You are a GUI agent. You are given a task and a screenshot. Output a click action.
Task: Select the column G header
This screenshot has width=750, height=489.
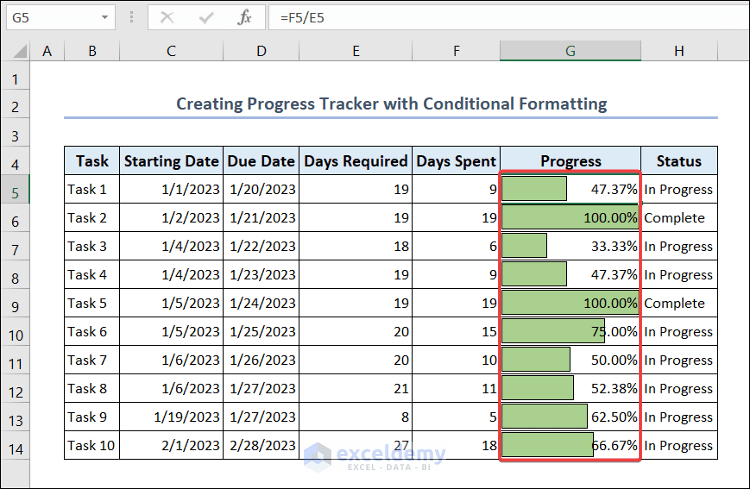tap(570, 51)
